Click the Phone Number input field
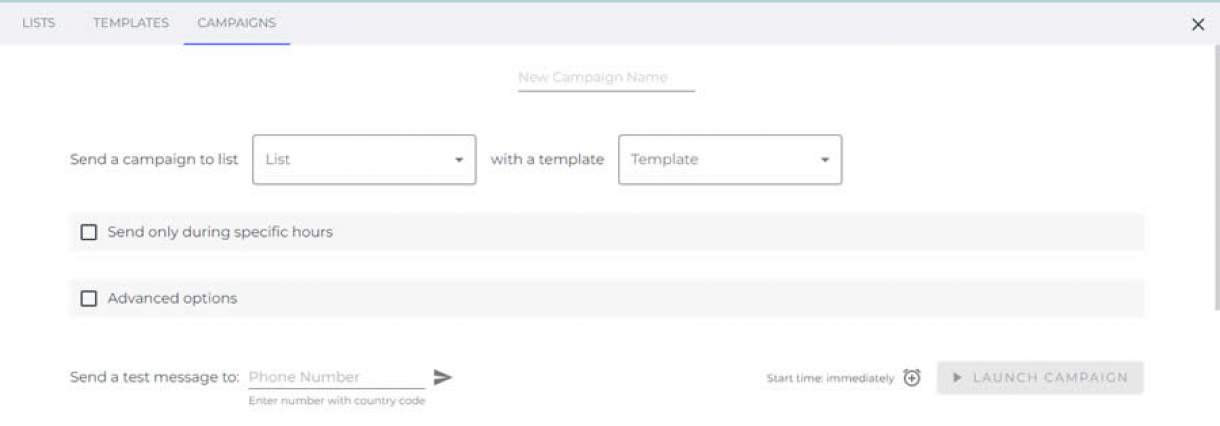 click(335, 377)
